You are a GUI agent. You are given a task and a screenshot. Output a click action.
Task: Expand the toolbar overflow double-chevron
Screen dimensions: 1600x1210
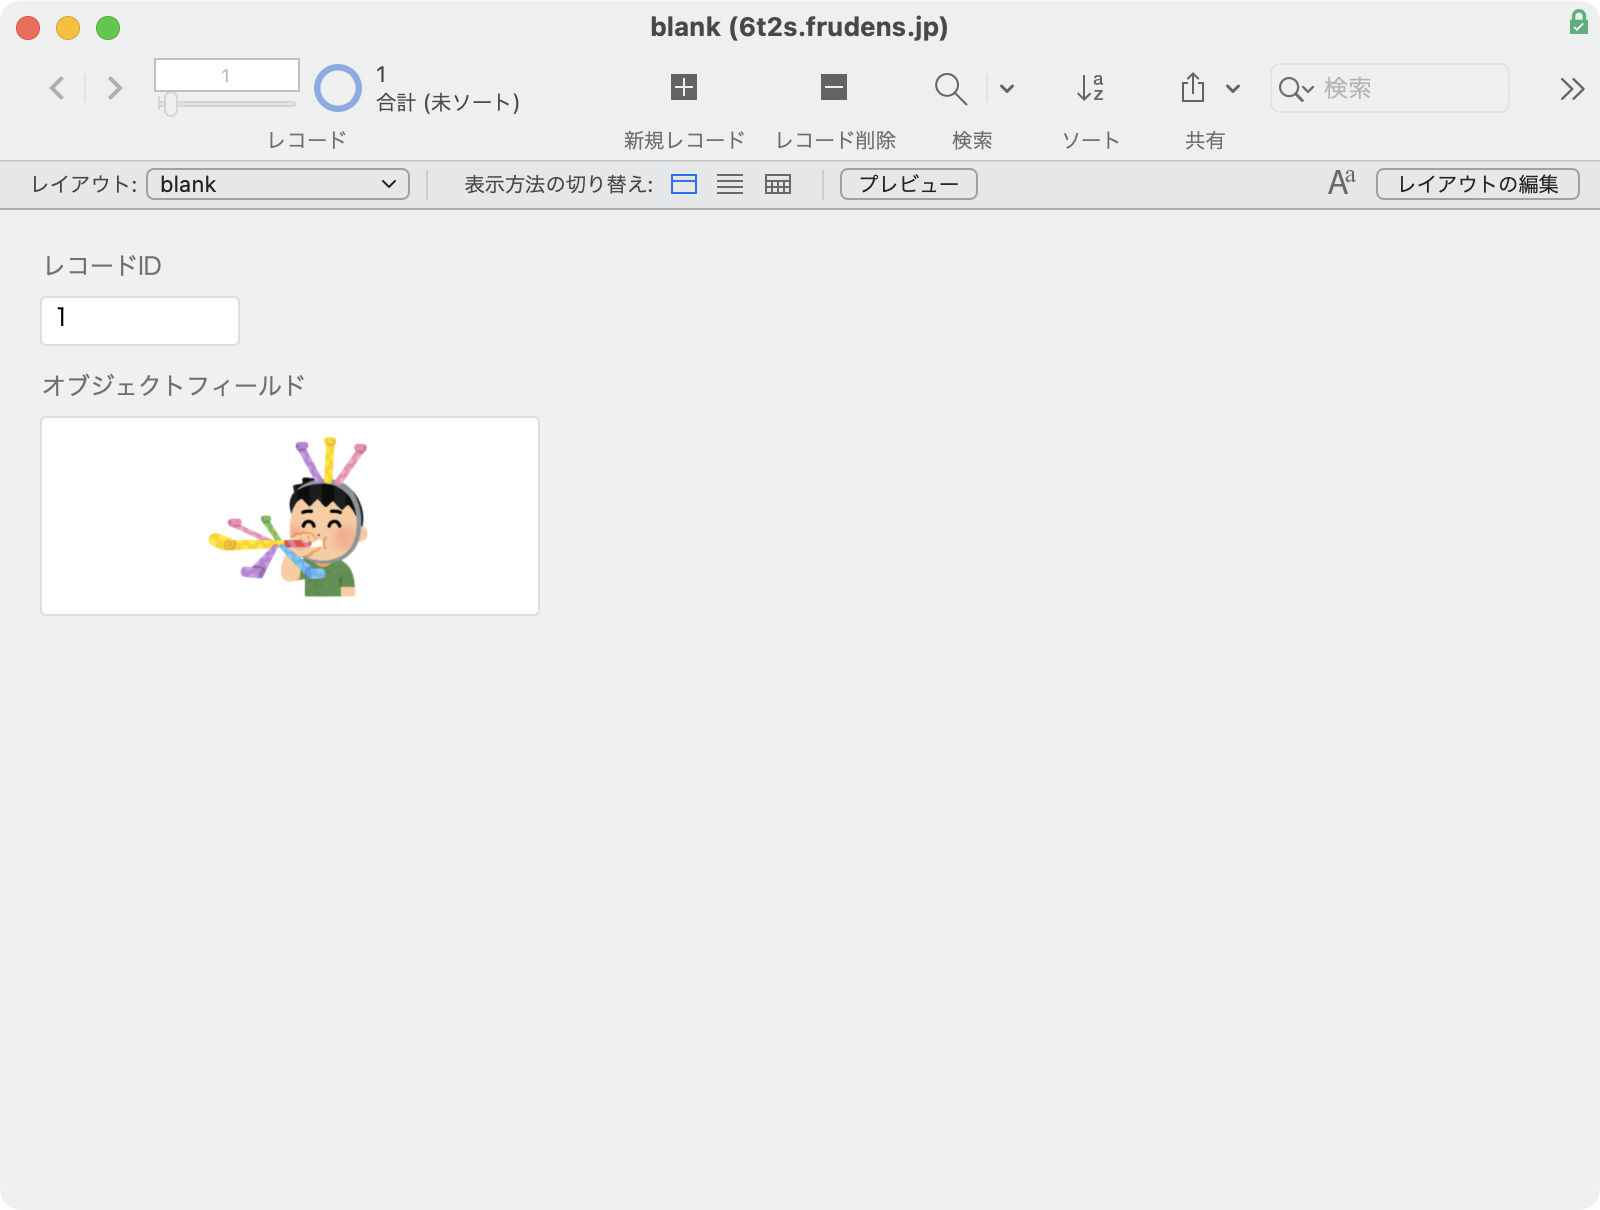click(1572, 89)
